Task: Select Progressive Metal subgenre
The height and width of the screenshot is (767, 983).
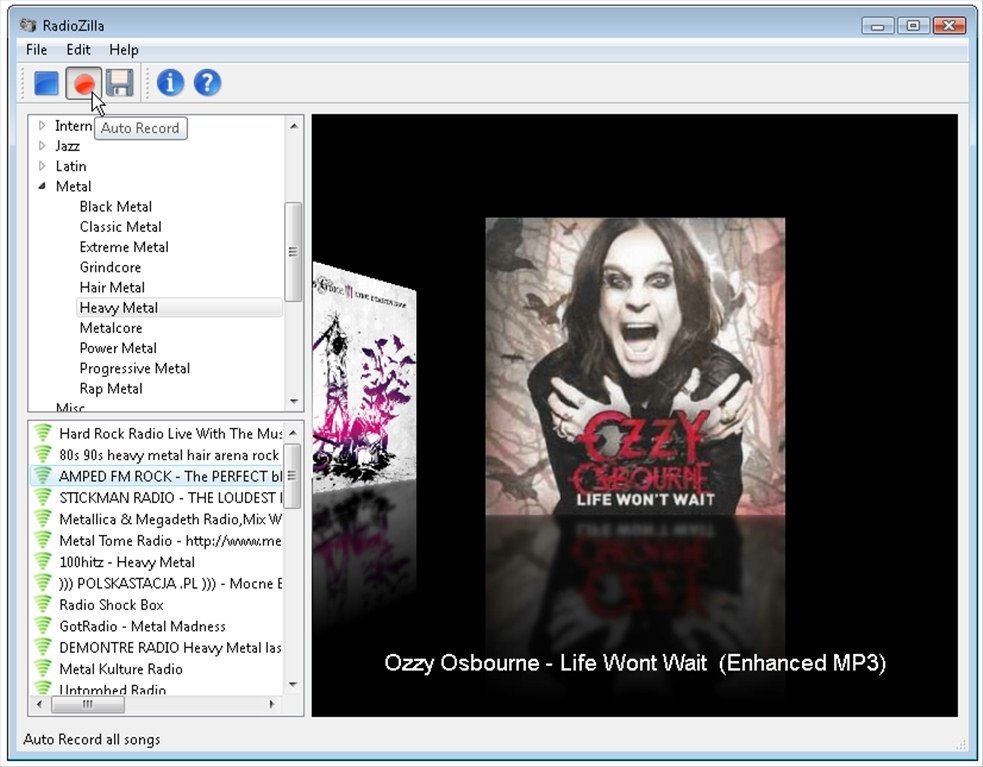Action: tap(134, 368)
